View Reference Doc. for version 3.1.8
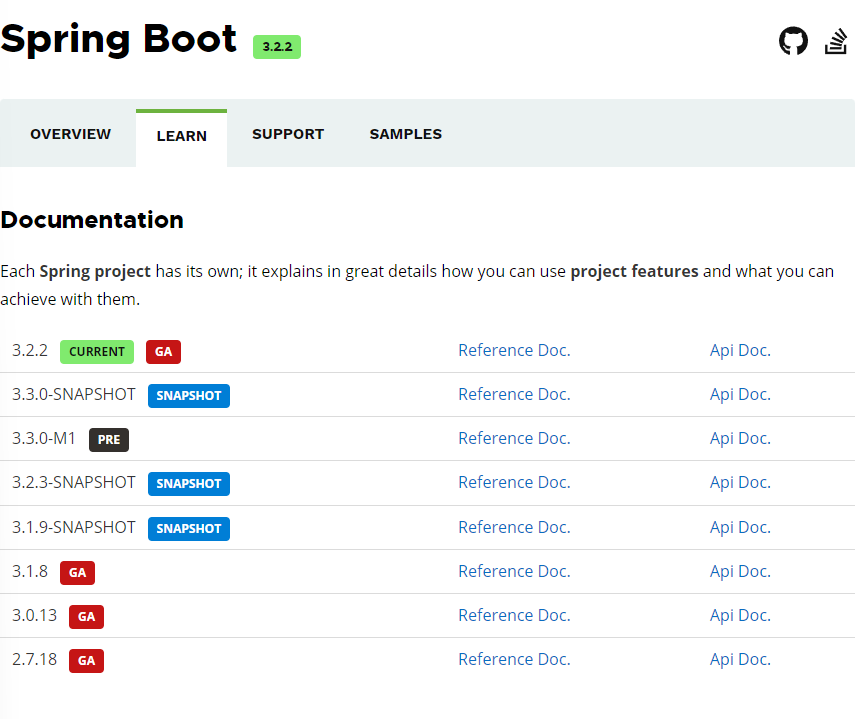Screen dimensions: 868x719 point(514,571)
